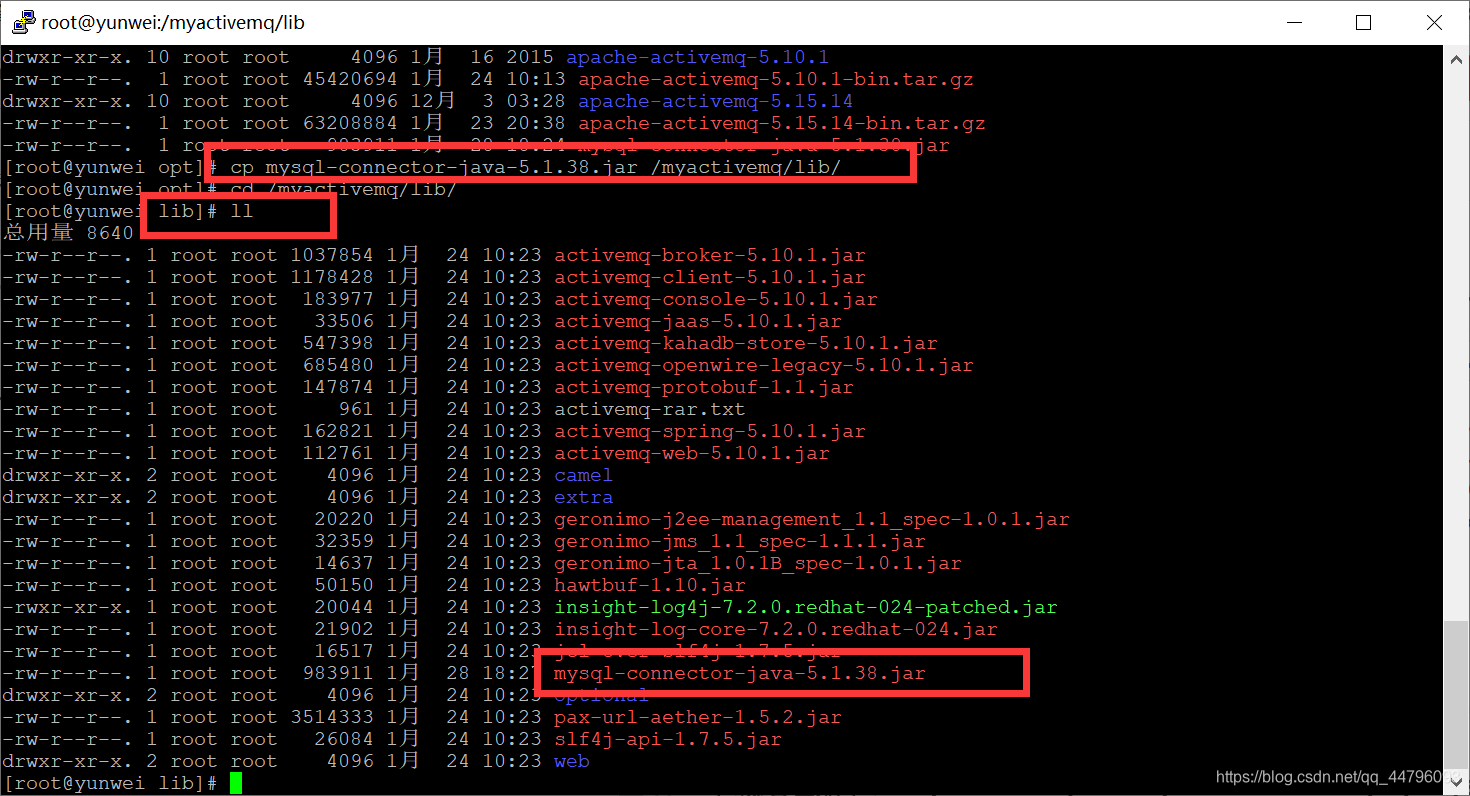Click the window title root@yunwei:/myactivemq/lib
The image size is (1470, 796).
coord(173,22)
